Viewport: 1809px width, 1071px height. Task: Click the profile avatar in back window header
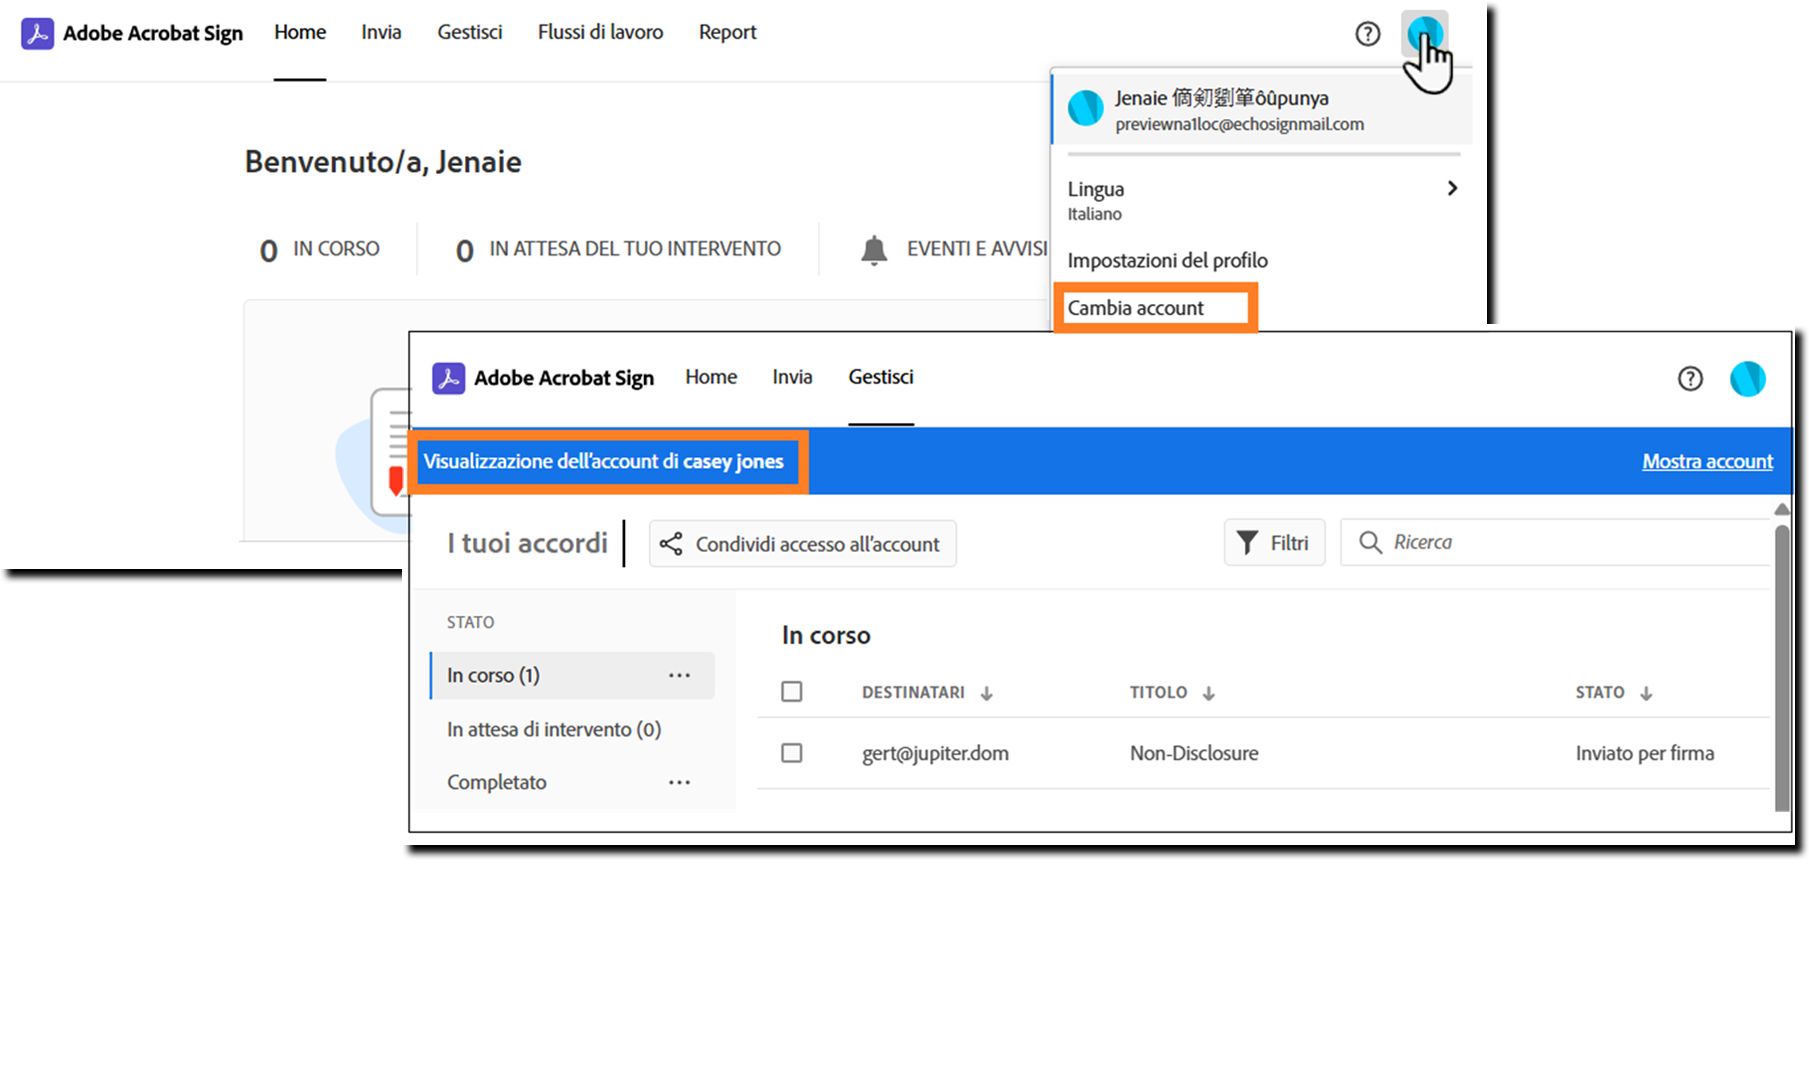pos(1424,34)
